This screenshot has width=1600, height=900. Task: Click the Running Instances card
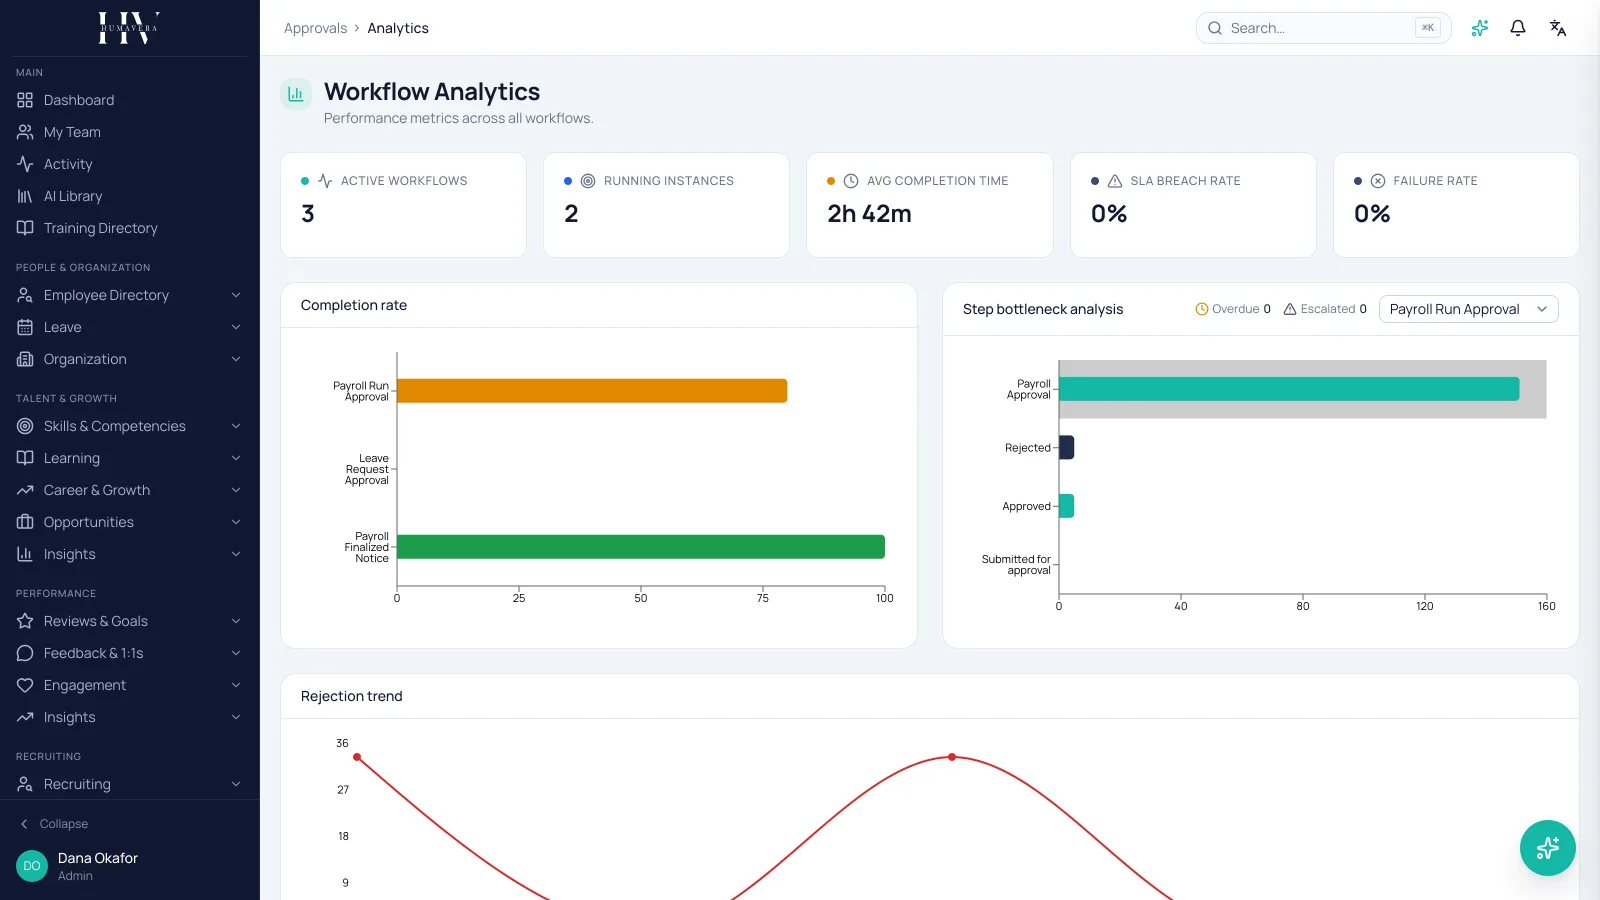pos(667,205)
